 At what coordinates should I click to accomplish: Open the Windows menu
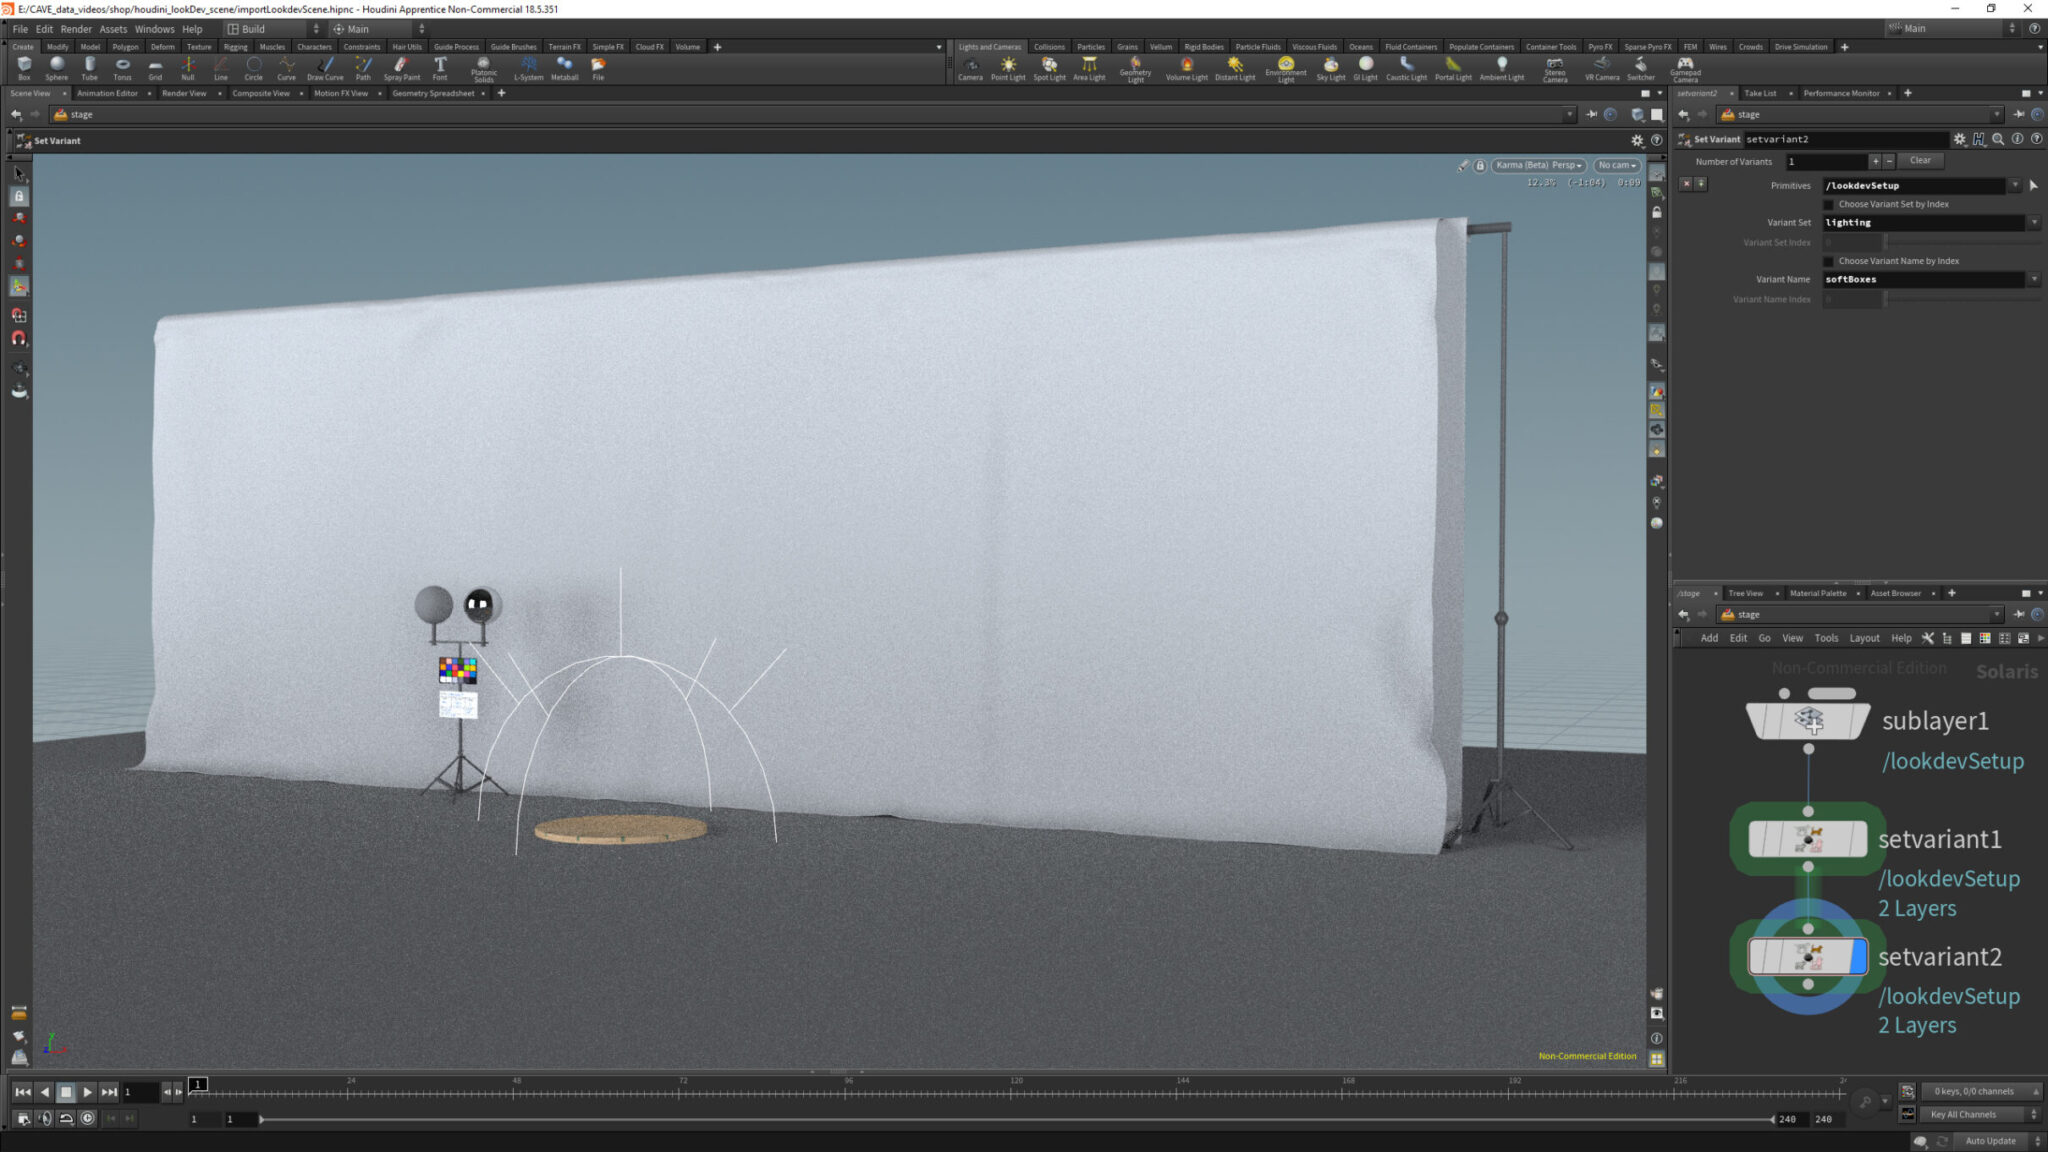(154, 29)
